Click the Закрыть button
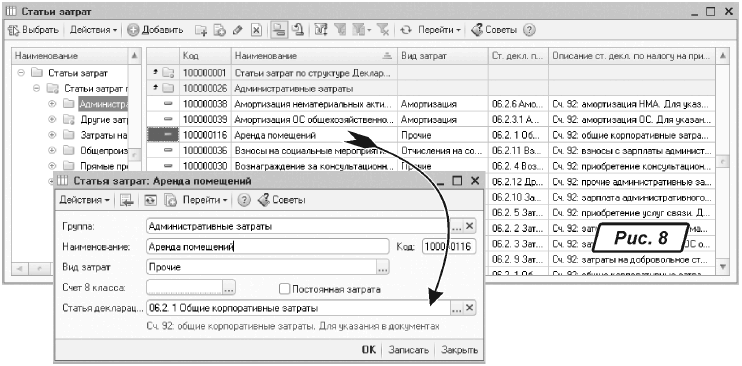The image size is (742, 366). point(459,350)
